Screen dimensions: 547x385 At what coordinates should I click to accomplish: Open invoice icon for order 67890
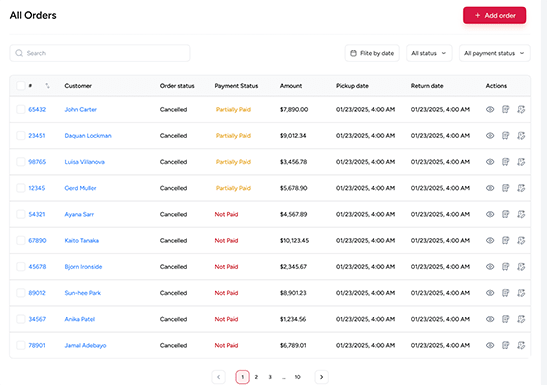505,240
